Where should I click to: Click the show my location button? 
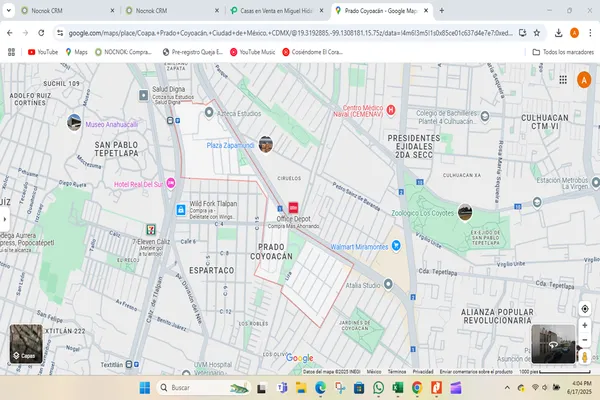click(x=585, y=309)
